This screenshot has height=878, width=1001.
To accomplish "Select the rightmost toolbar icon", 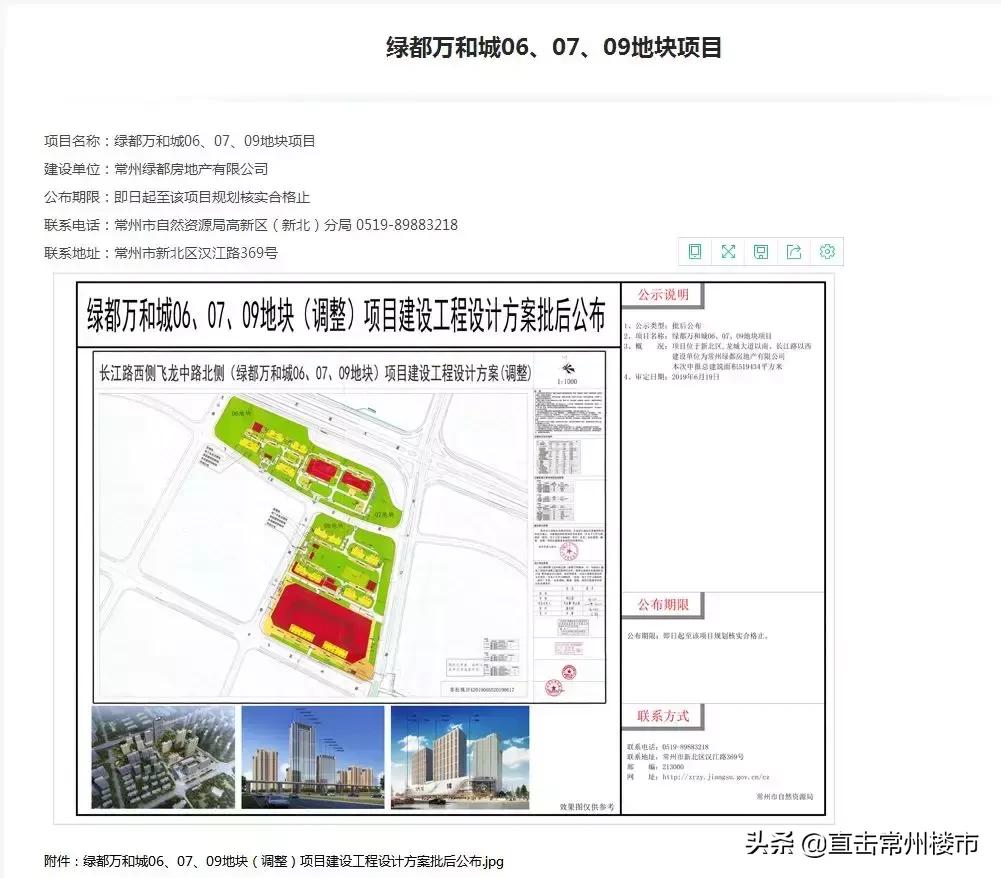I will [x=827, y=252].
